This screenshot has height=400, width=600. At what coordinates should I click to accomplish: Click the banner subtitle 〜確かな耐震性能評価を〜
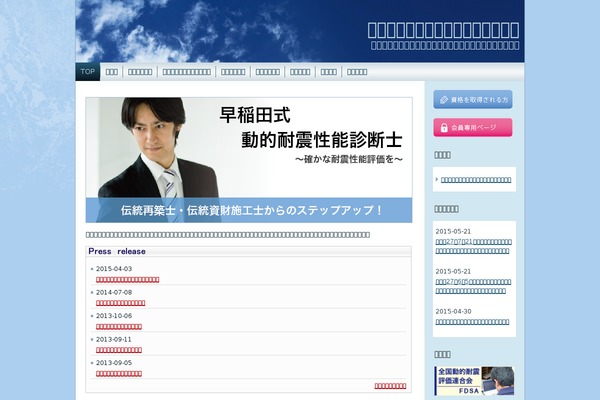click(349, 159)
